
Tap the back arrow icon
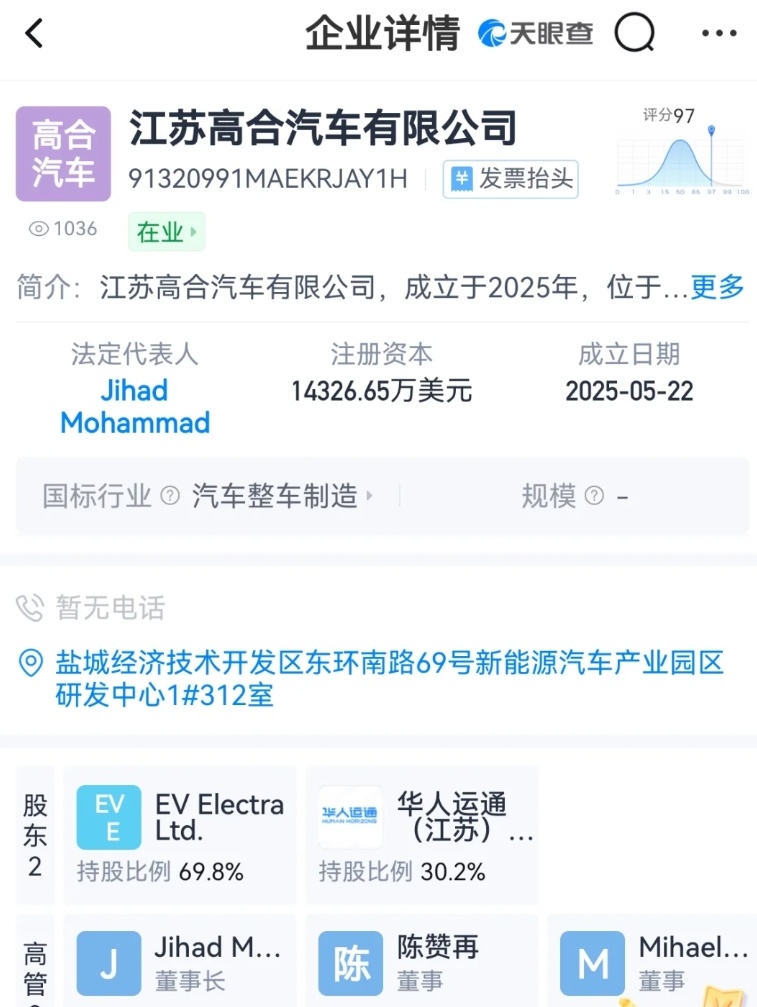point(34,33)
